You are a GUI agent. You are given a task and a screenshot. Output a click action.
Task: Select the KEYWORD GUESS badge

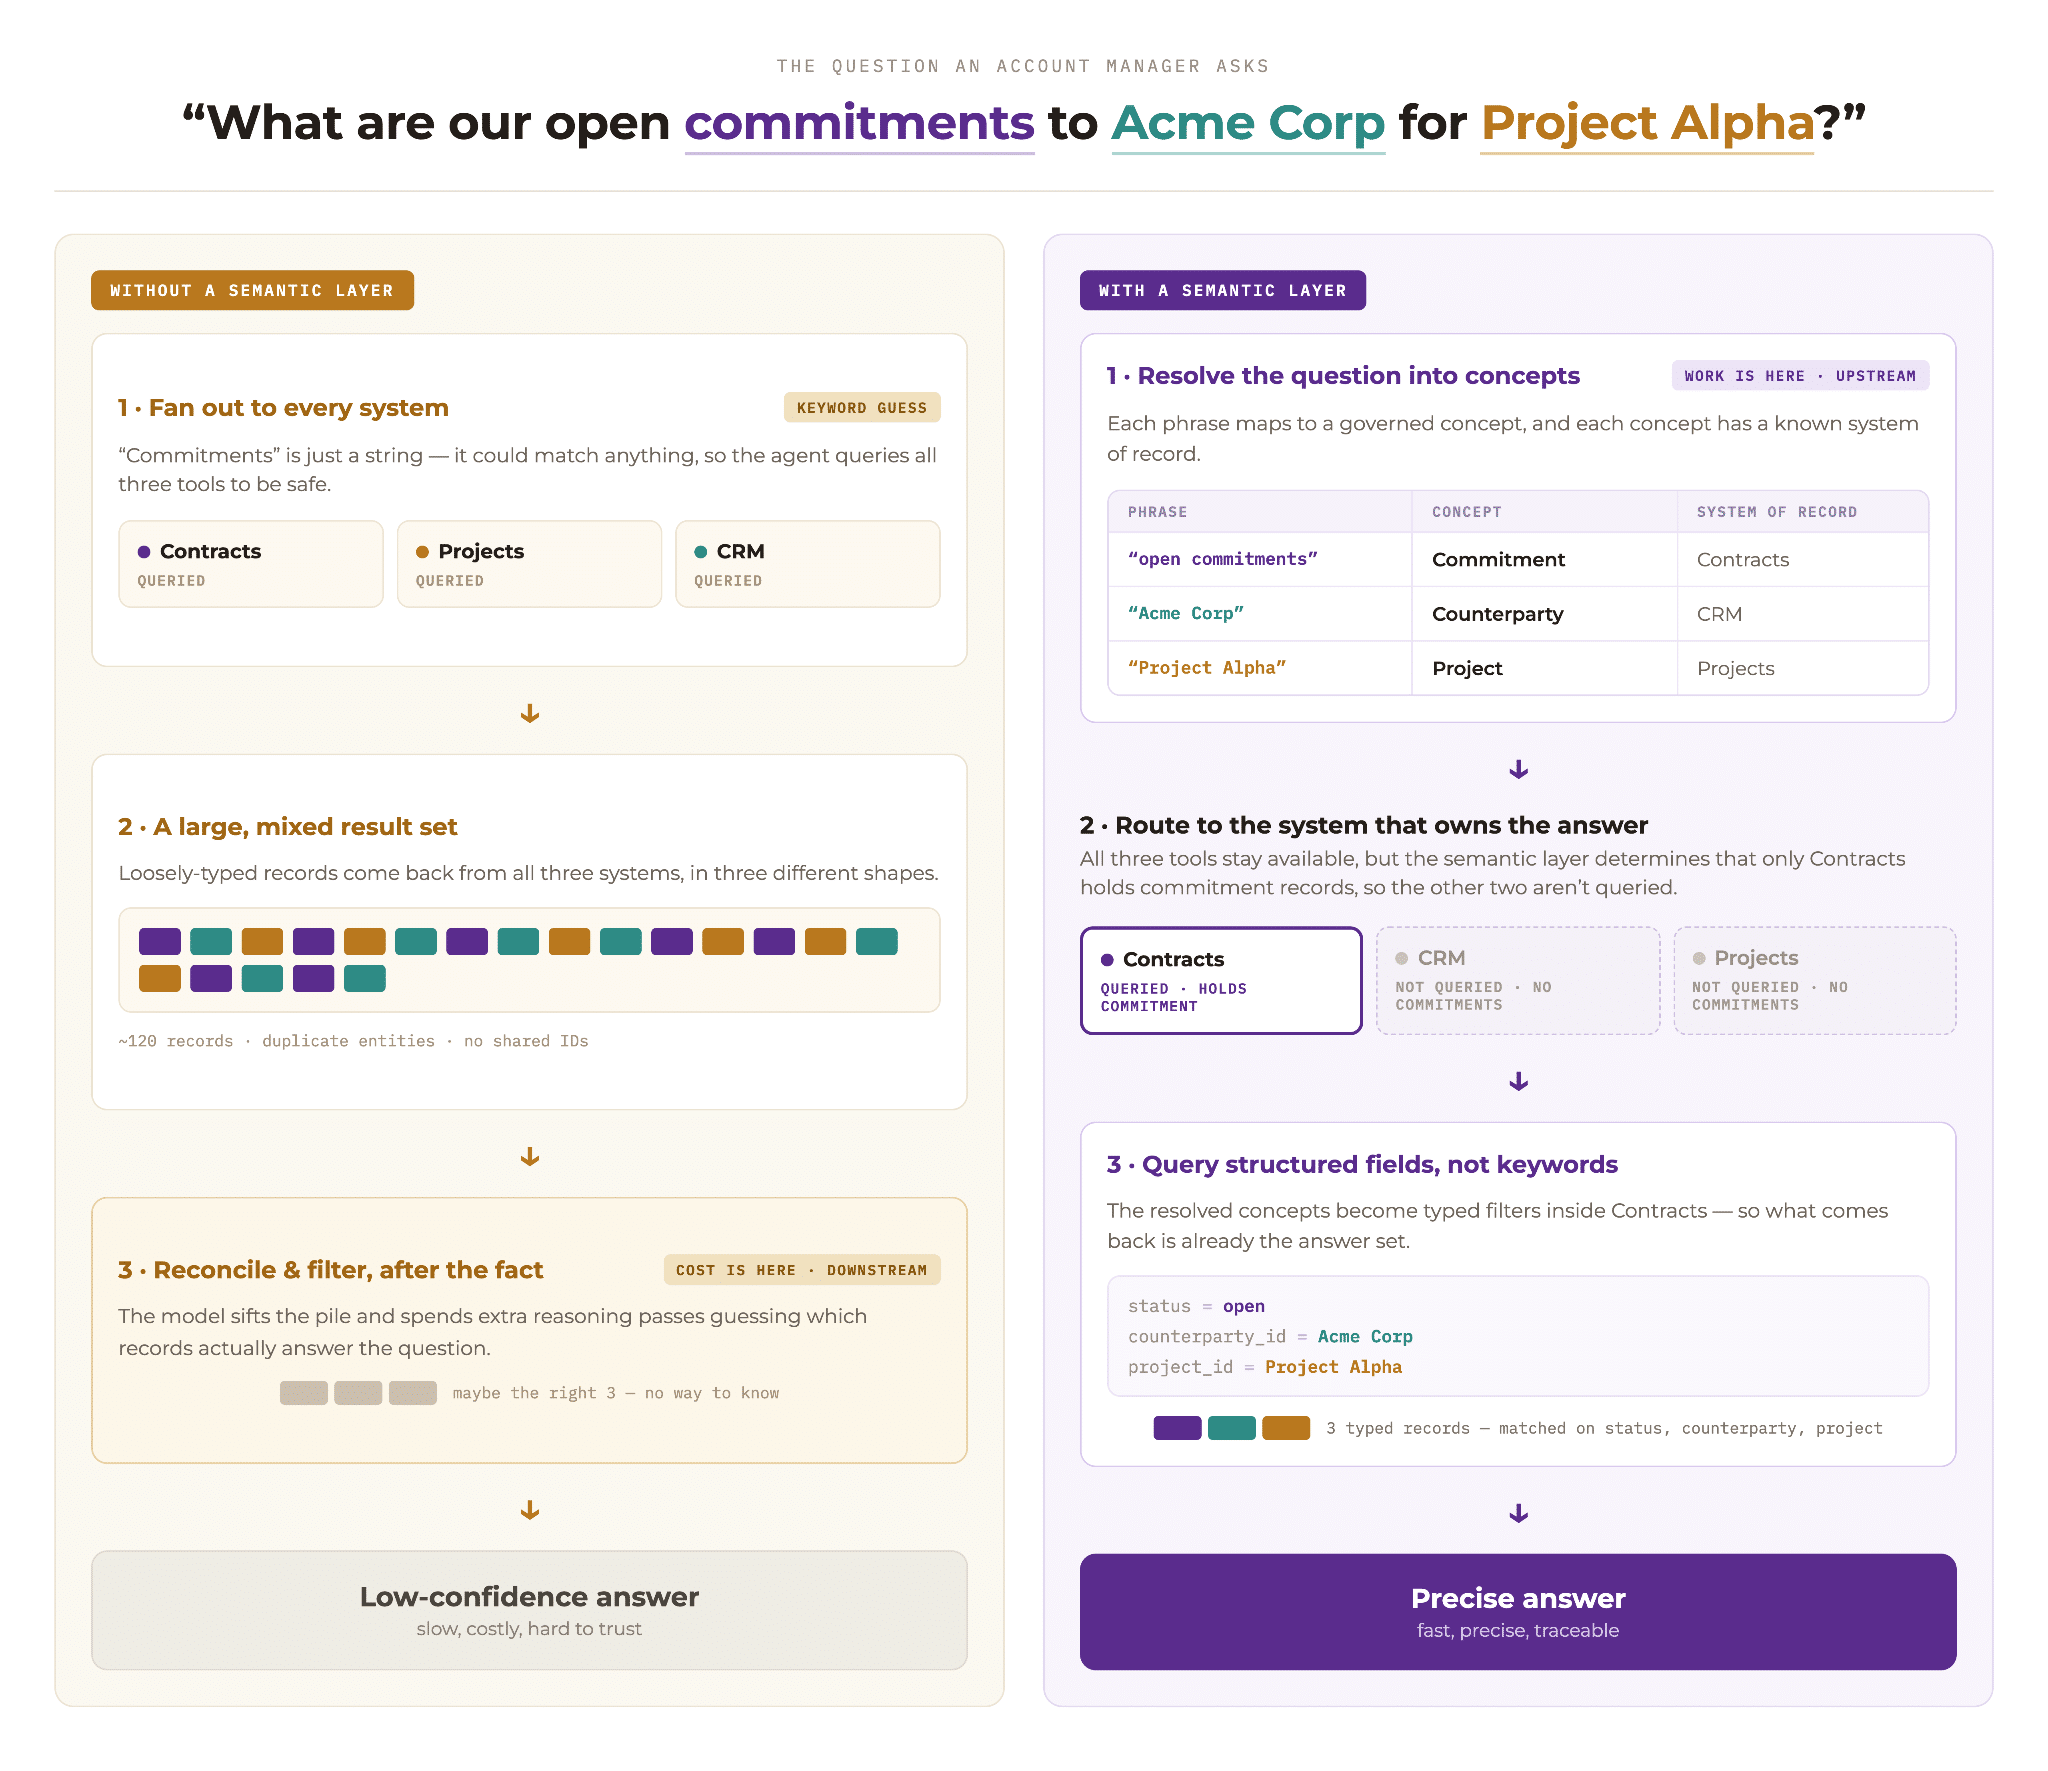pyautogui.click(x=862, y=407)
